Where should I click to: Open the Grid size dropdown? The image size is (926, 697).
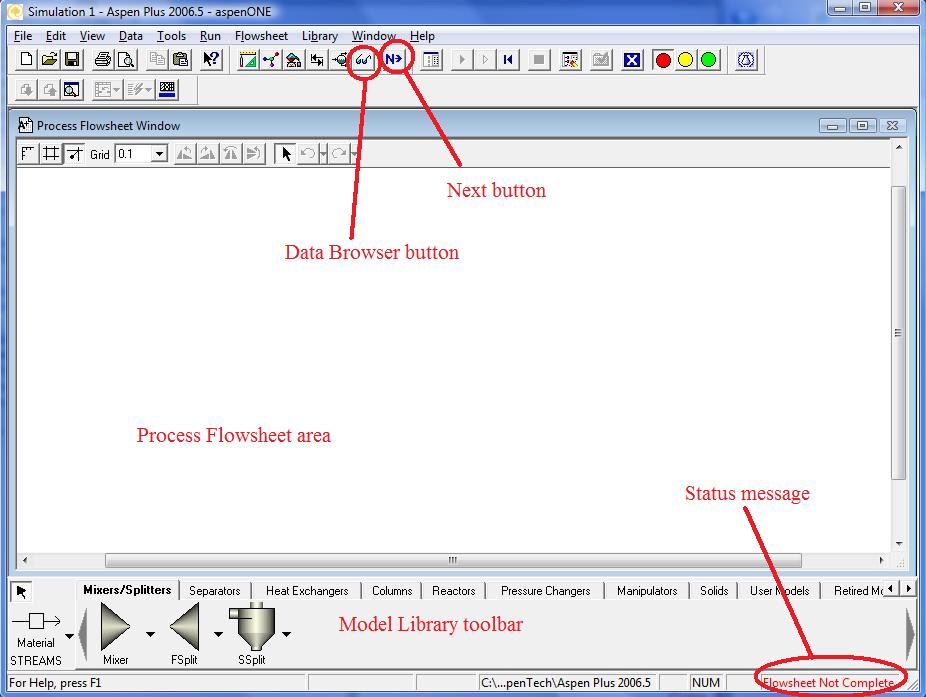158,154
